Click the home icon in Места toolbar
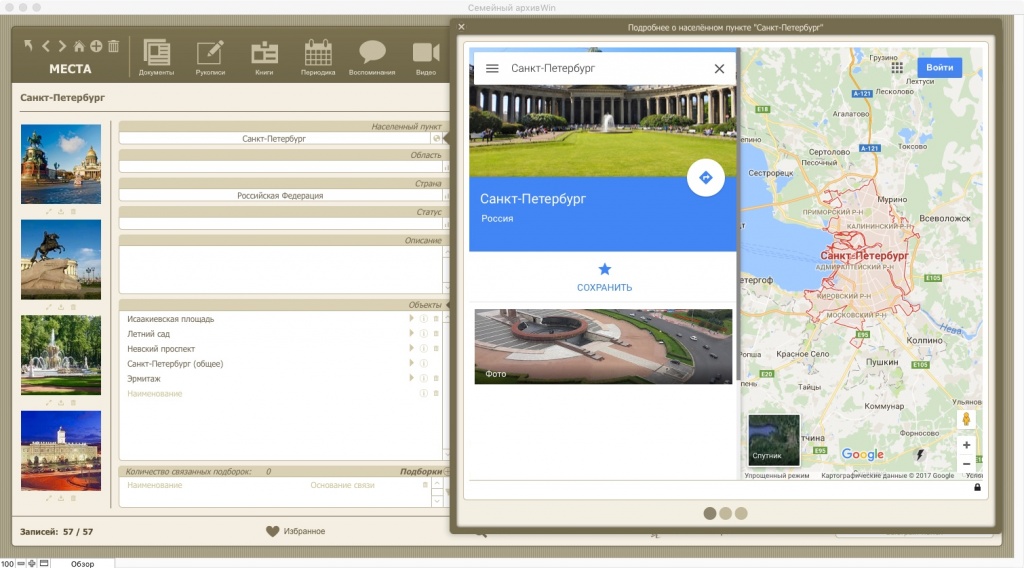Screen dimensions: 1024x568 [x=79, y=46]
